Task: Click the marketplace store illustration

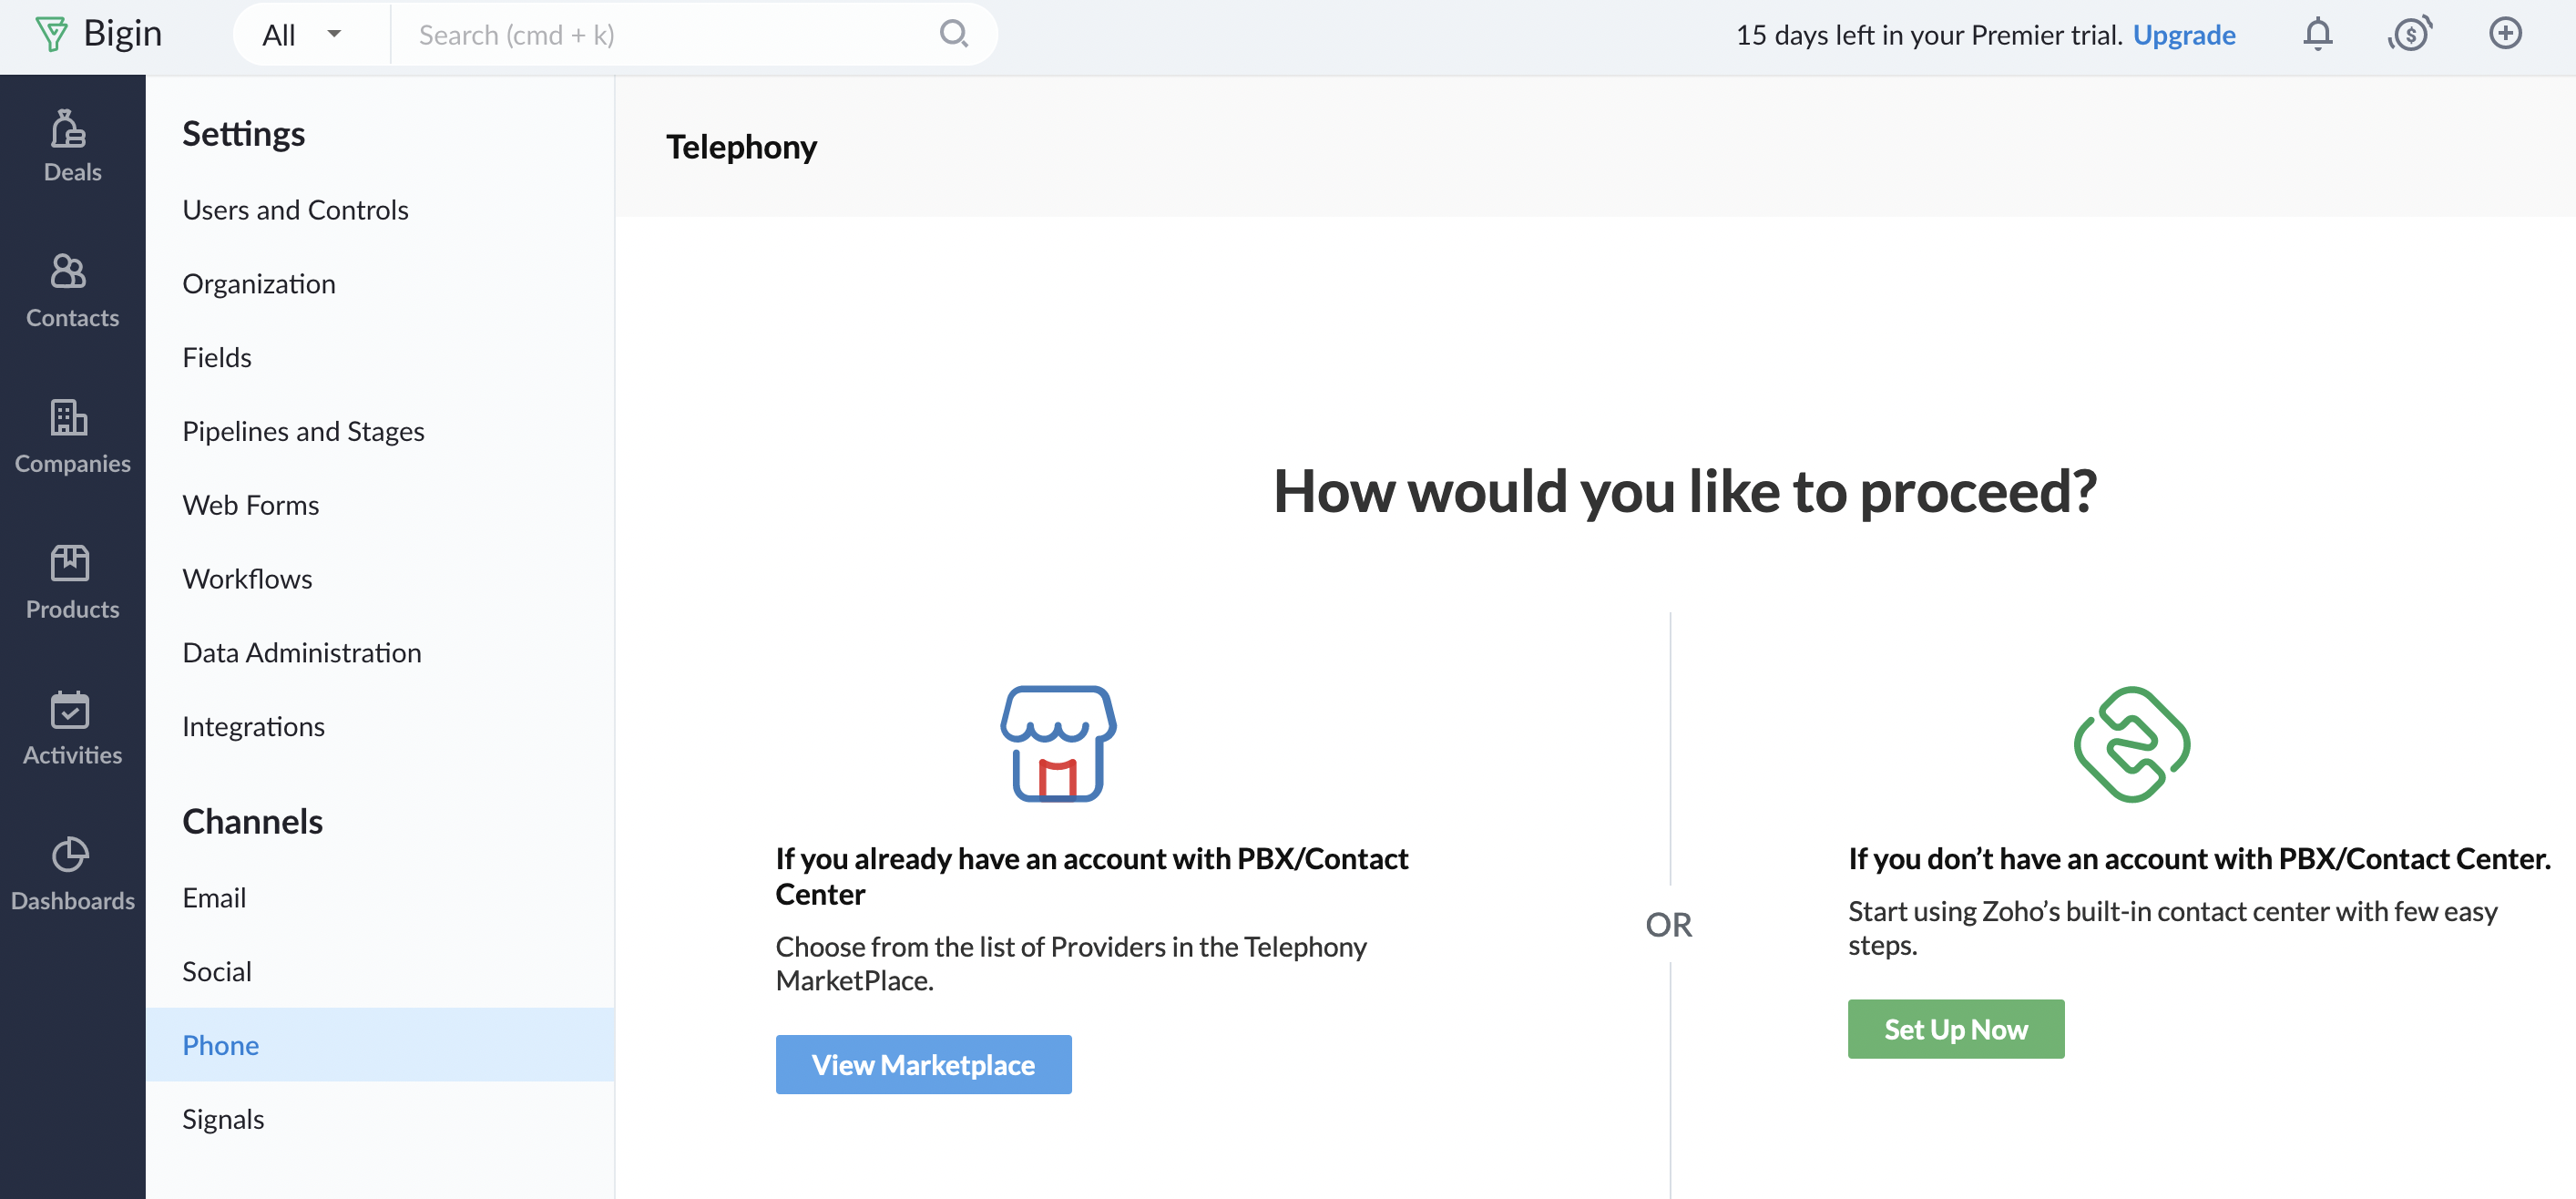Action: point(1058,743)
